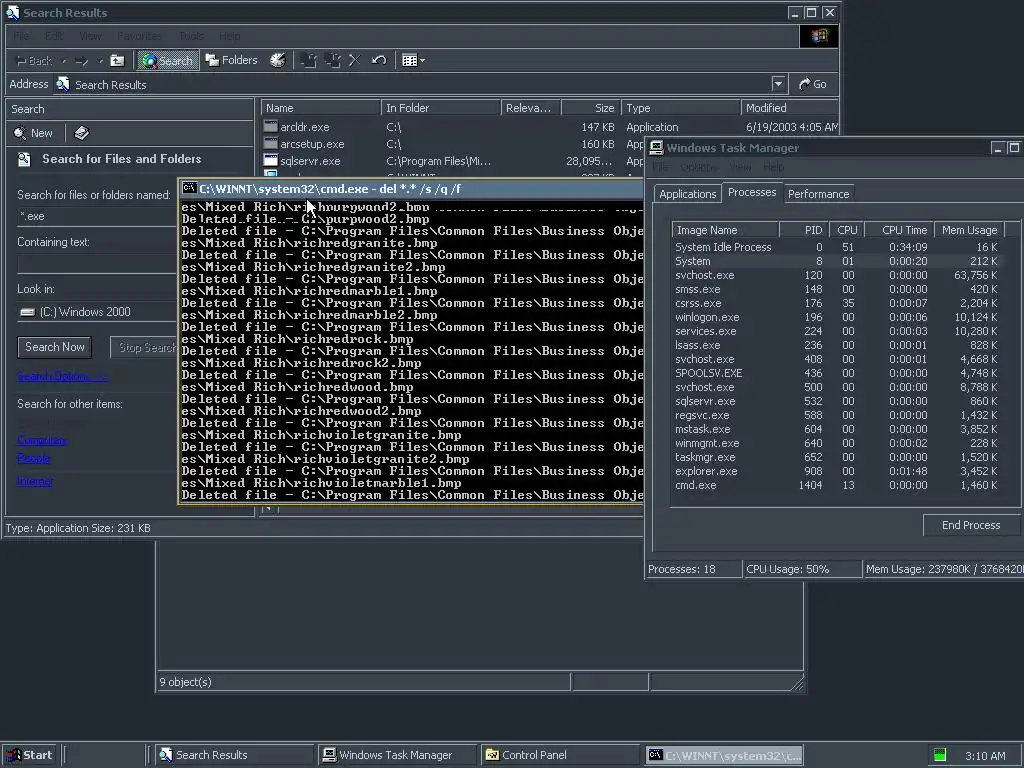1024x768 pixels.
Task: Switch to the Processes tab
Action: point(752,193)
